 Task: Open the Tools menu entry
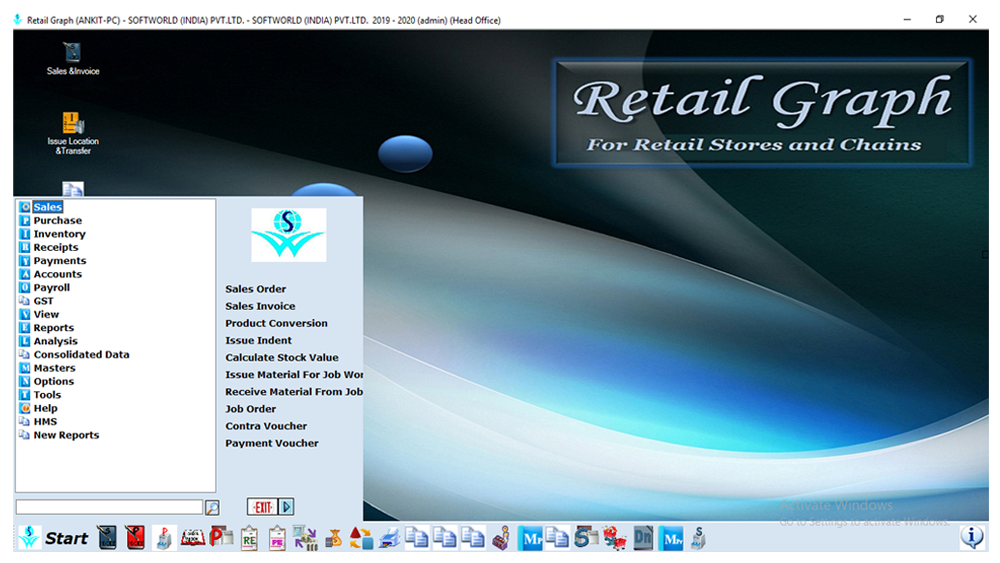(x=47, y=394)
